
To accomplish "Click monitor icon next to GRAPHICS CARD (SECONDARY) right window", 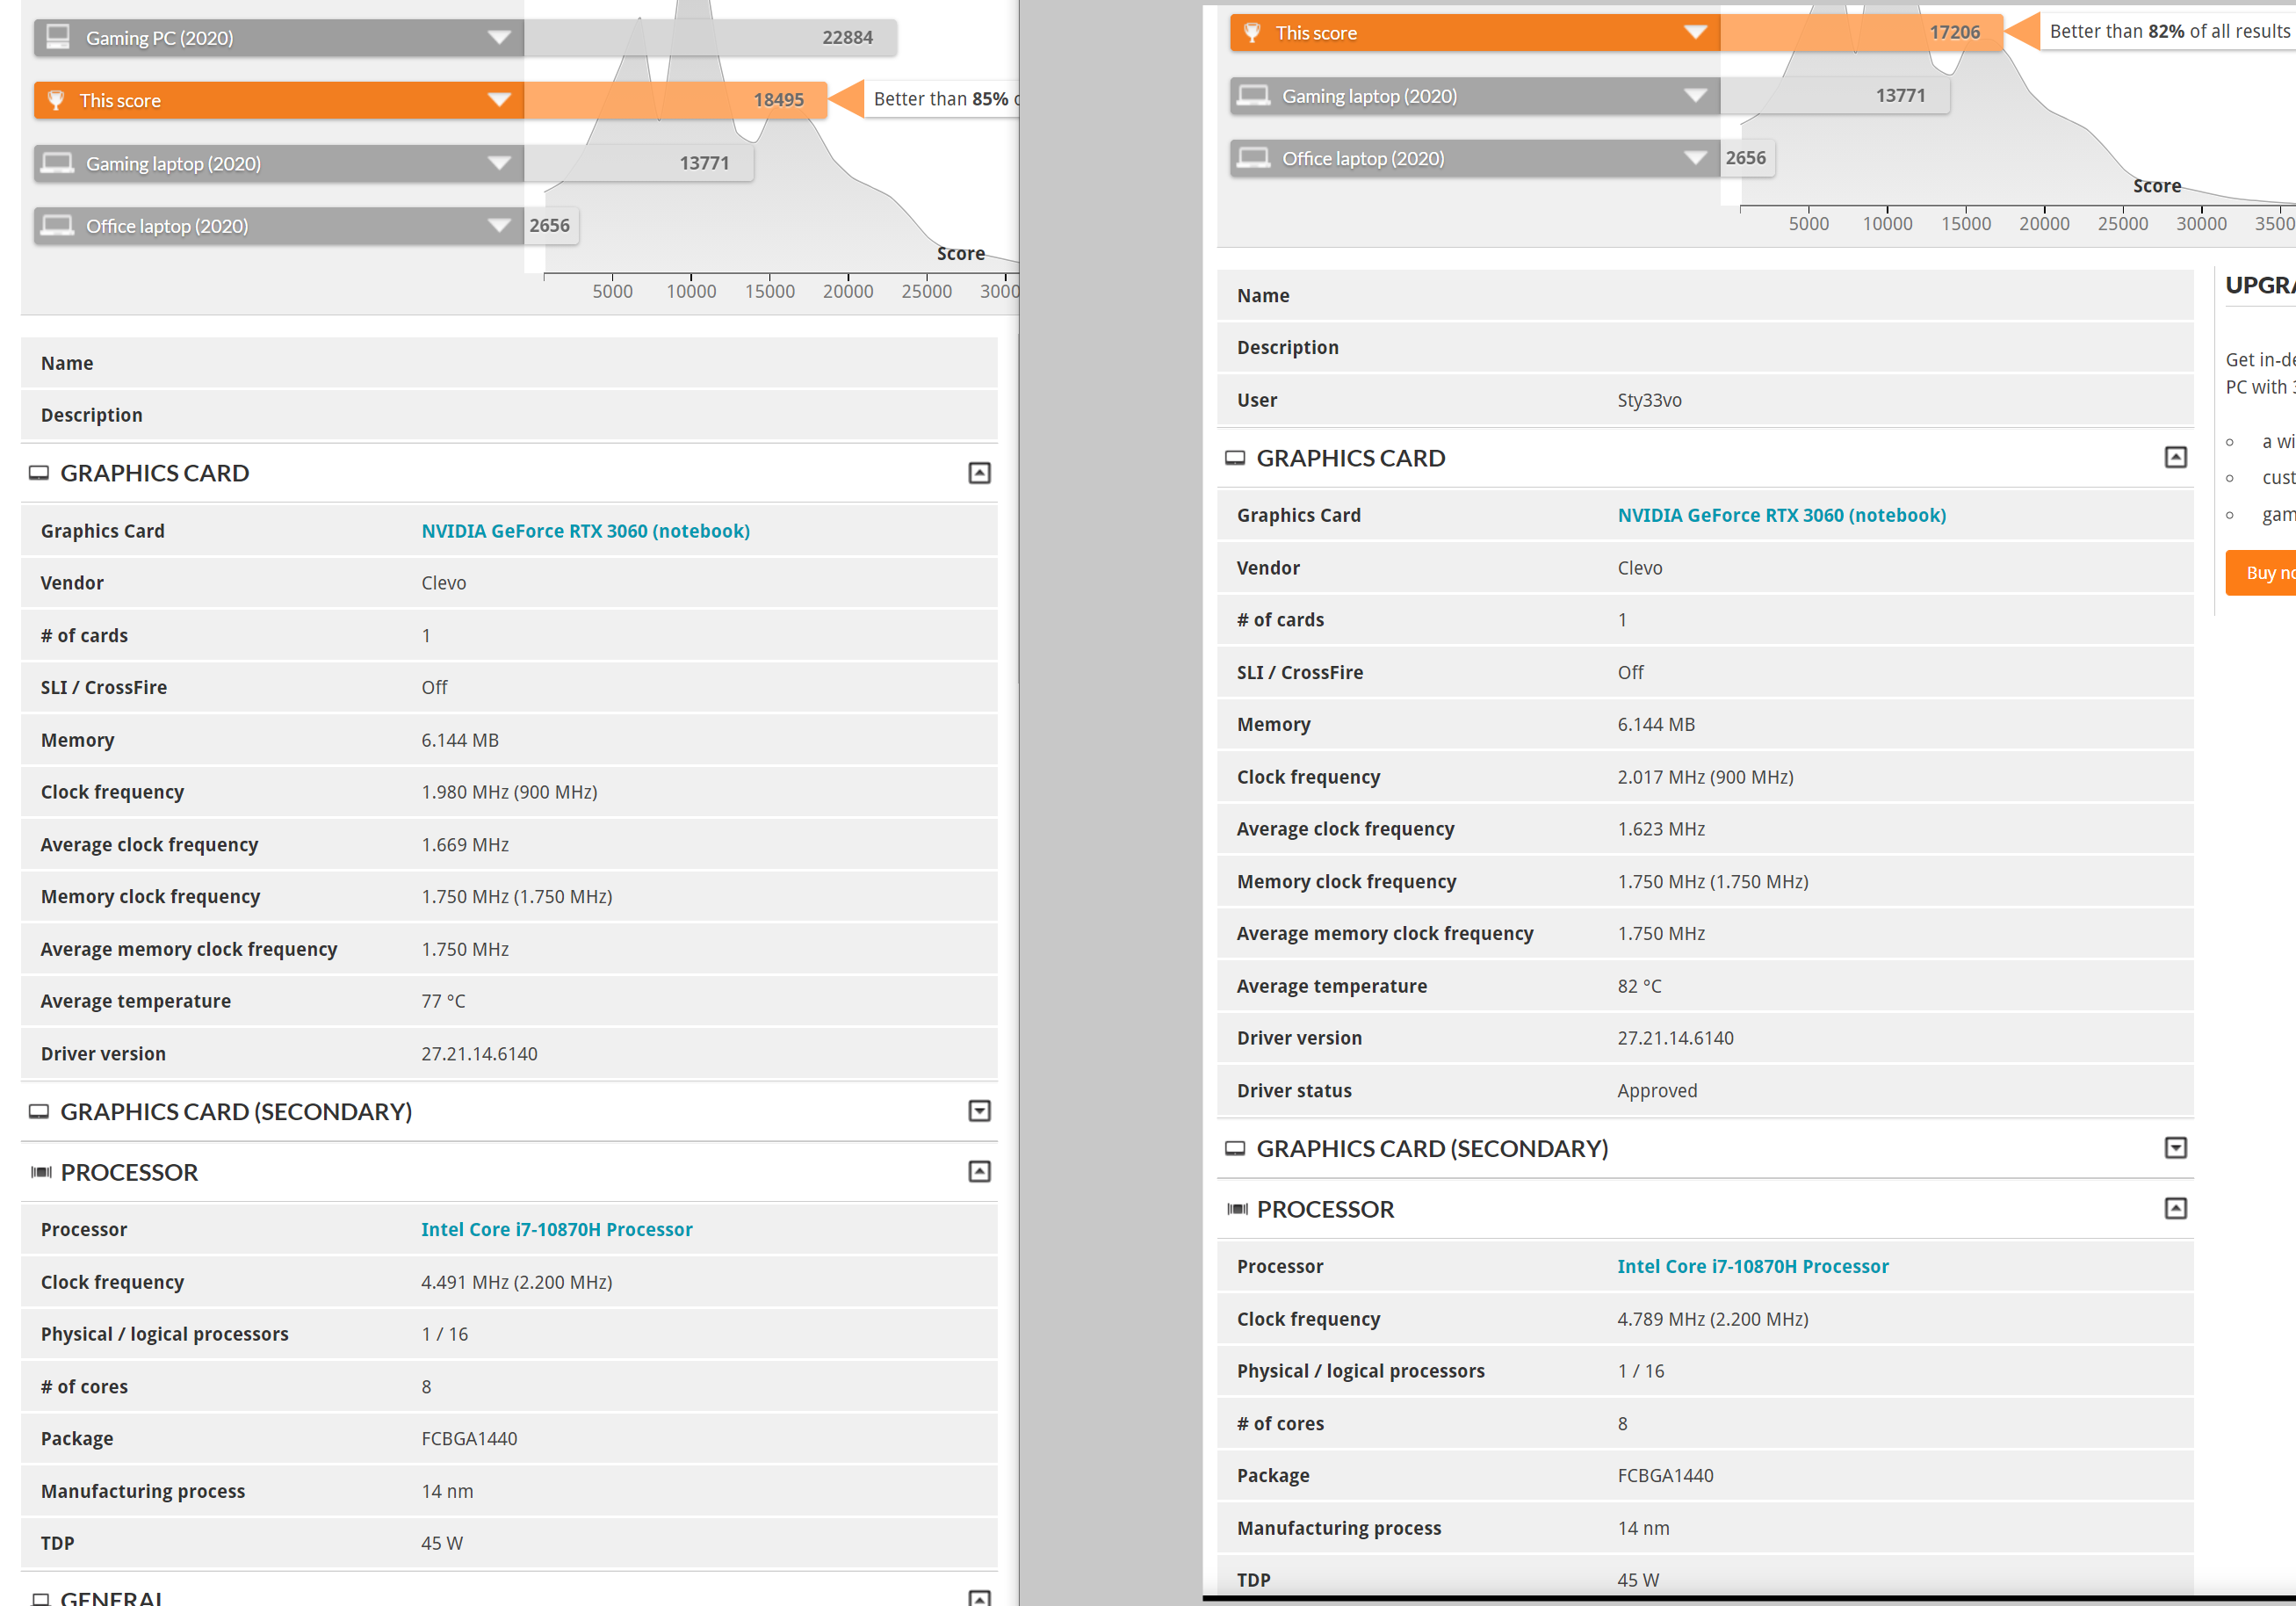I will 1235,1148.
